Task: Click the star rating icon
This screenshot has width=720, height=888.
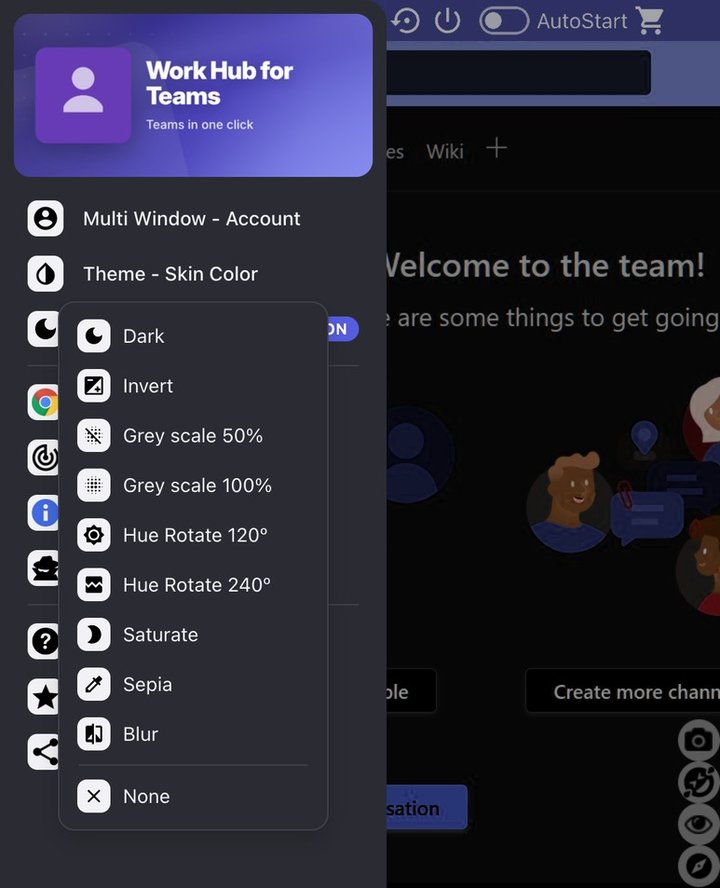Action: 43,697
